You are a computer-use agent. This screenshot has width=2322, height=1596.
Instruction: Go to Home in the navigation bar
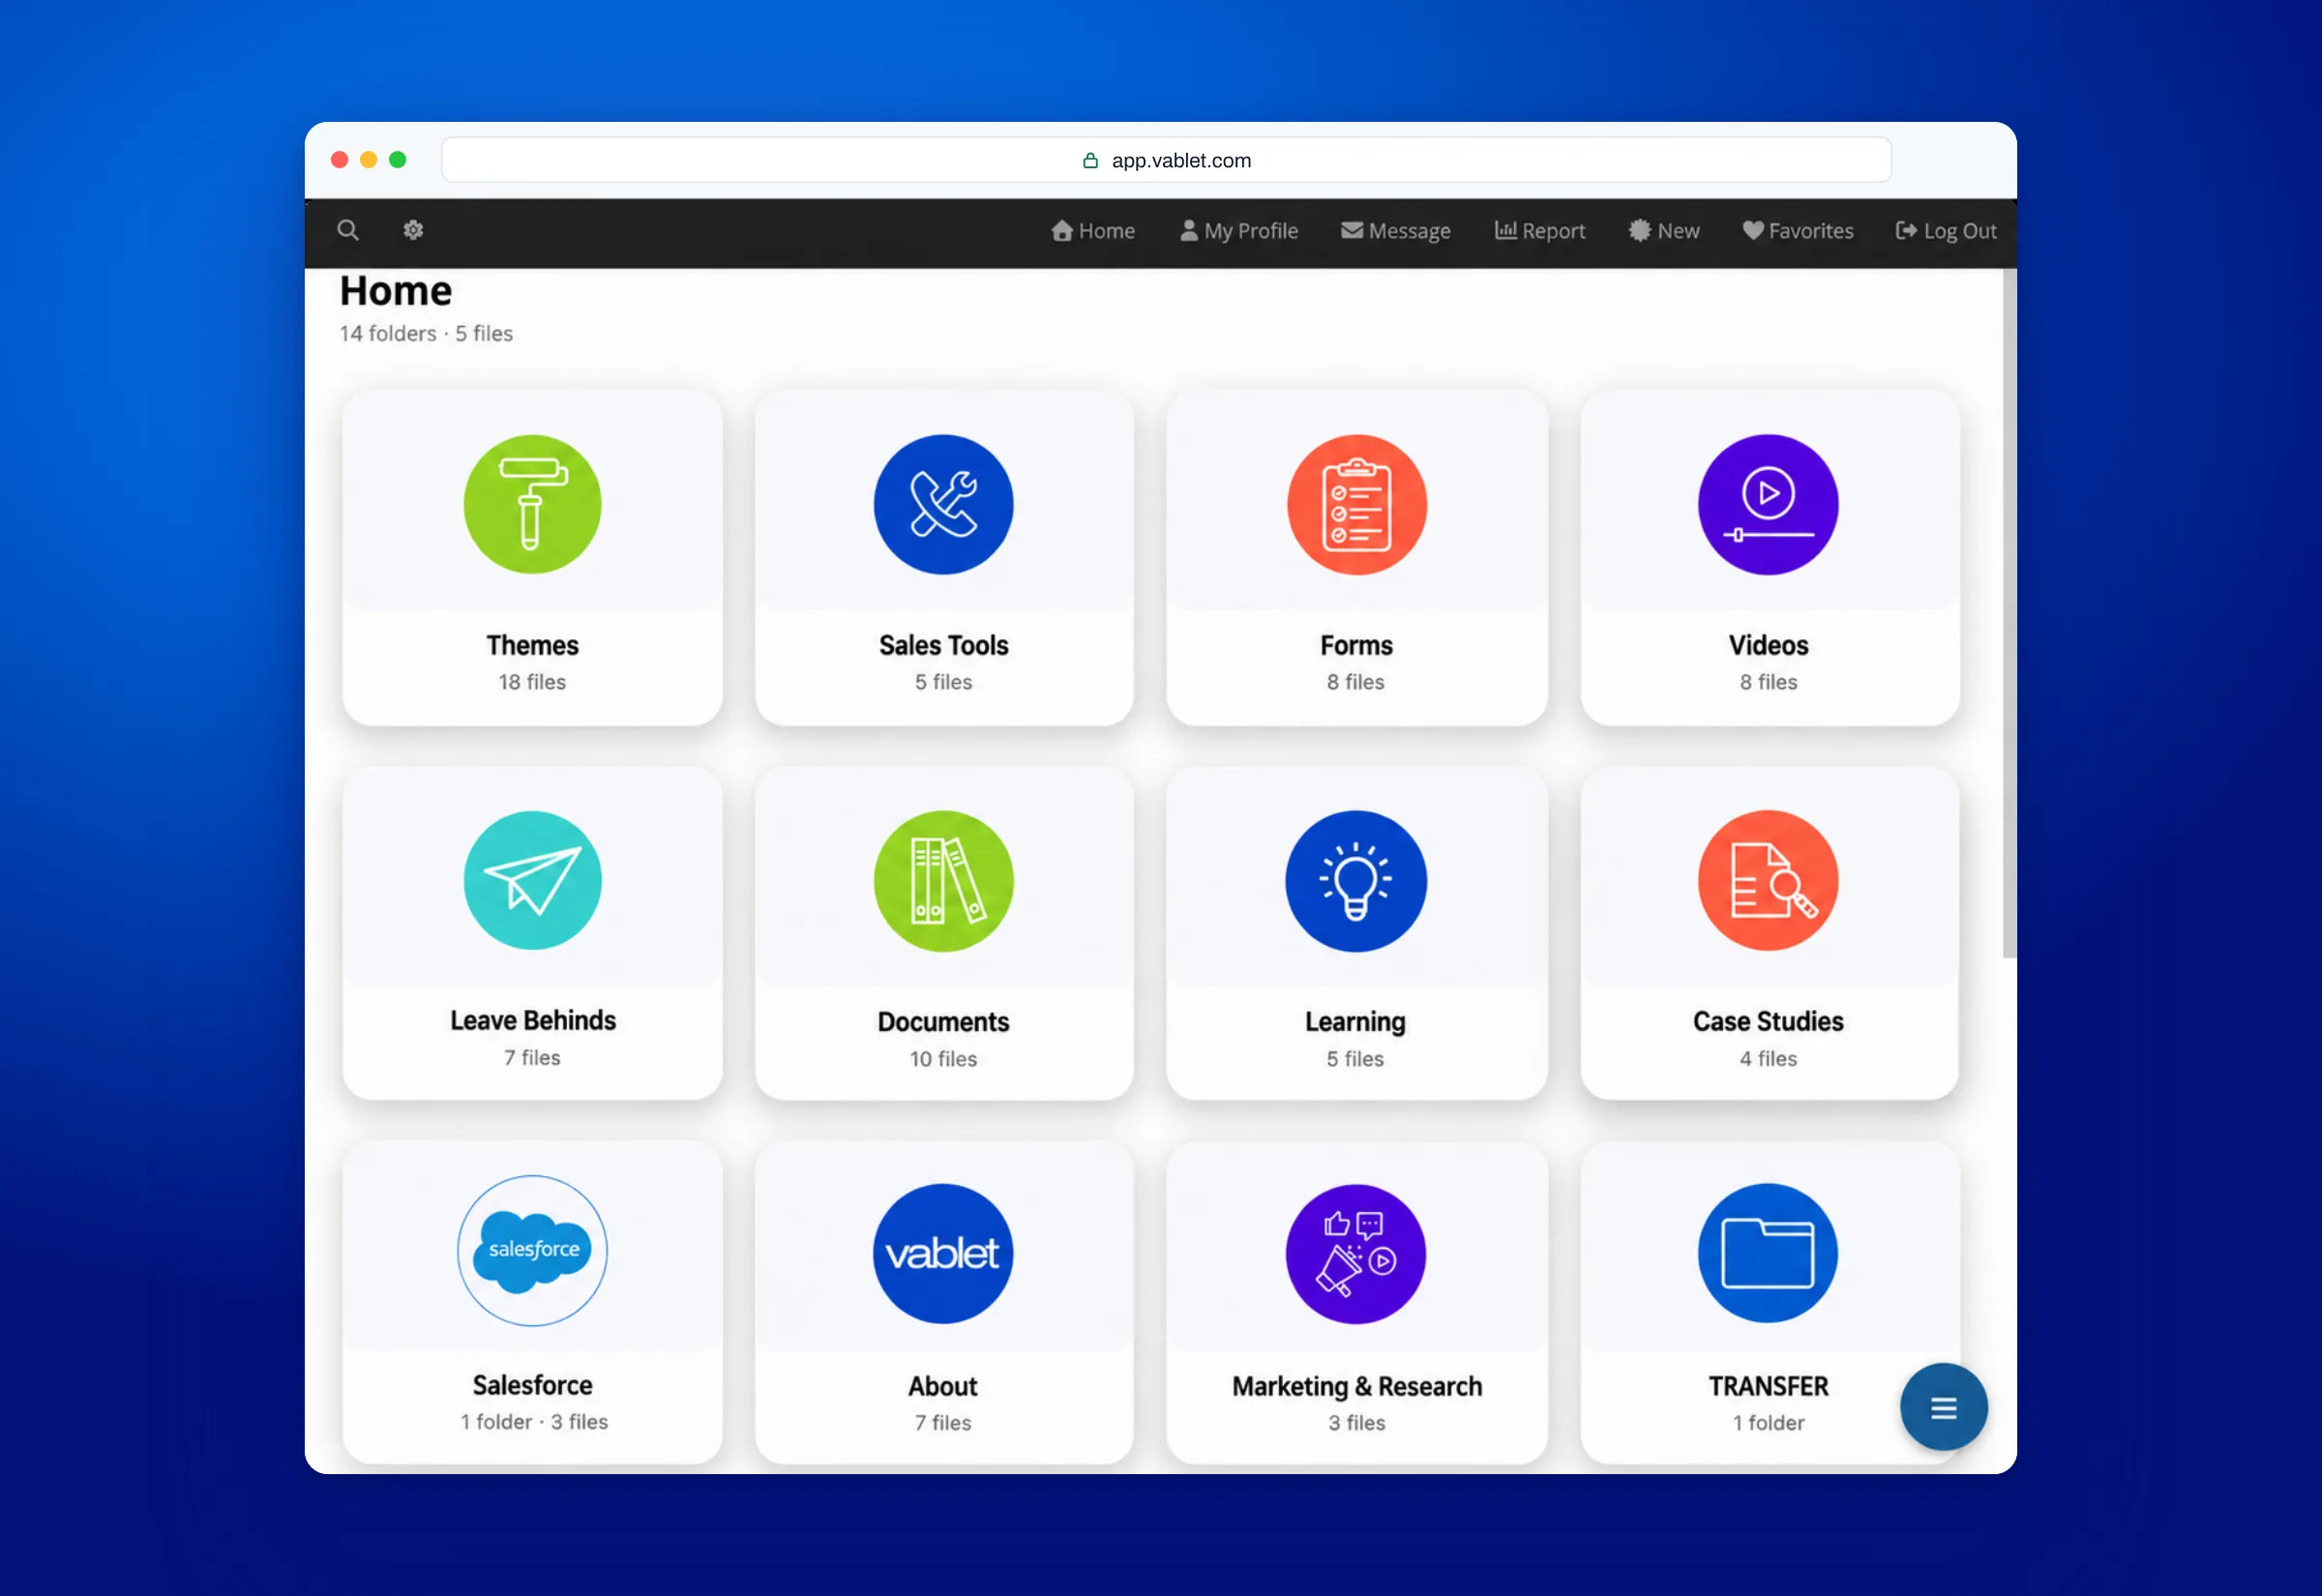(x=1093, y=231)
